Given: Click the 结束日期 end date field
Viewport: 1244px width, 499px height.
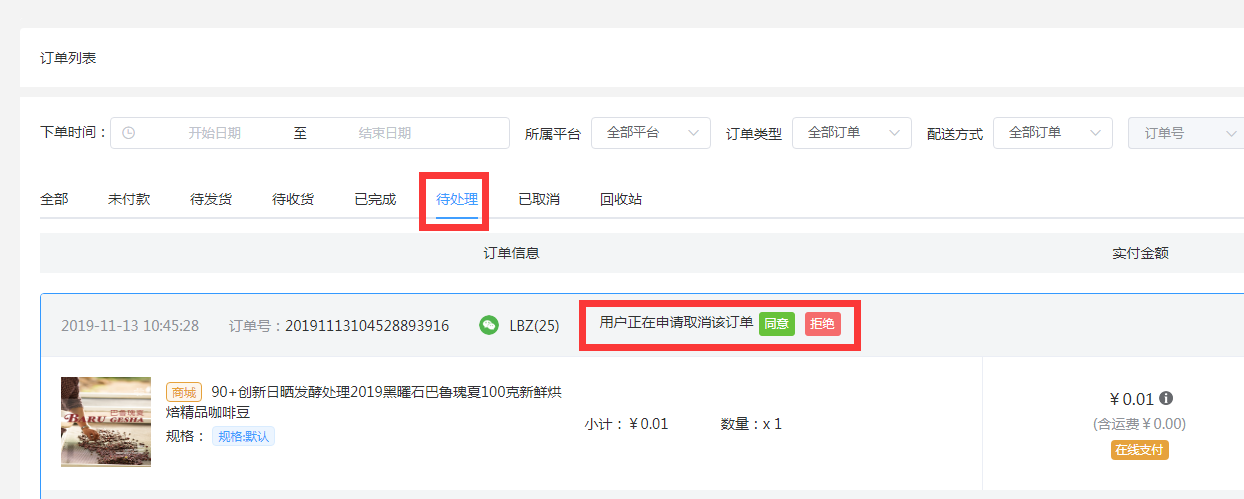Looking at the screenshot, I should (x=385, y=133).
